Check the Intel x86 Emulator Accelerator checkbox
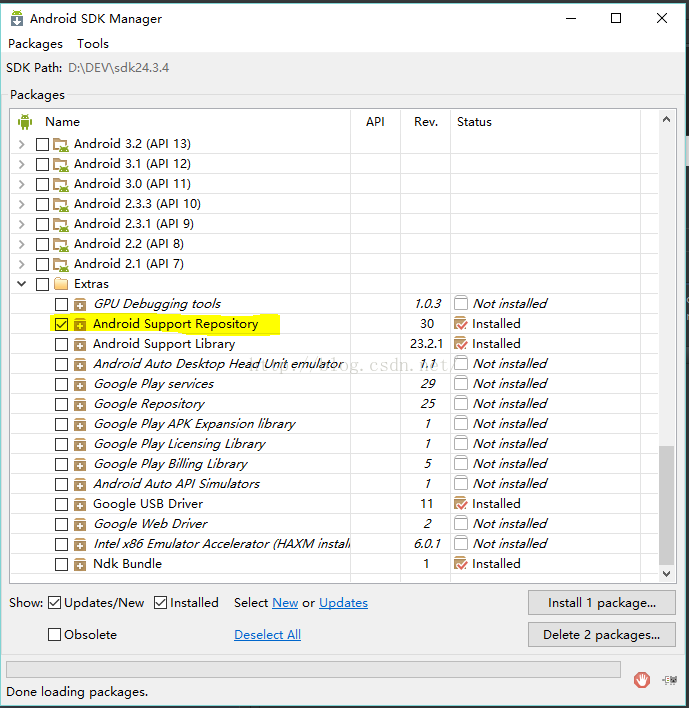 click(x=61, y=545)
